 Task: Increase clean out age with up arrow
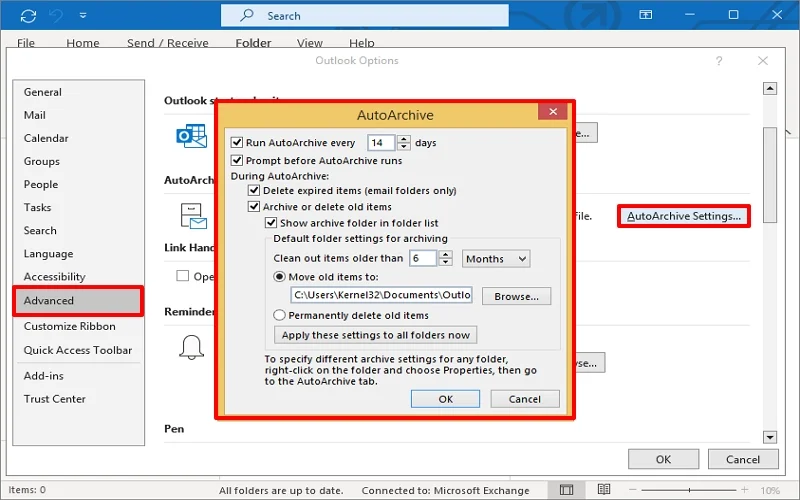[x=445, y=254]
